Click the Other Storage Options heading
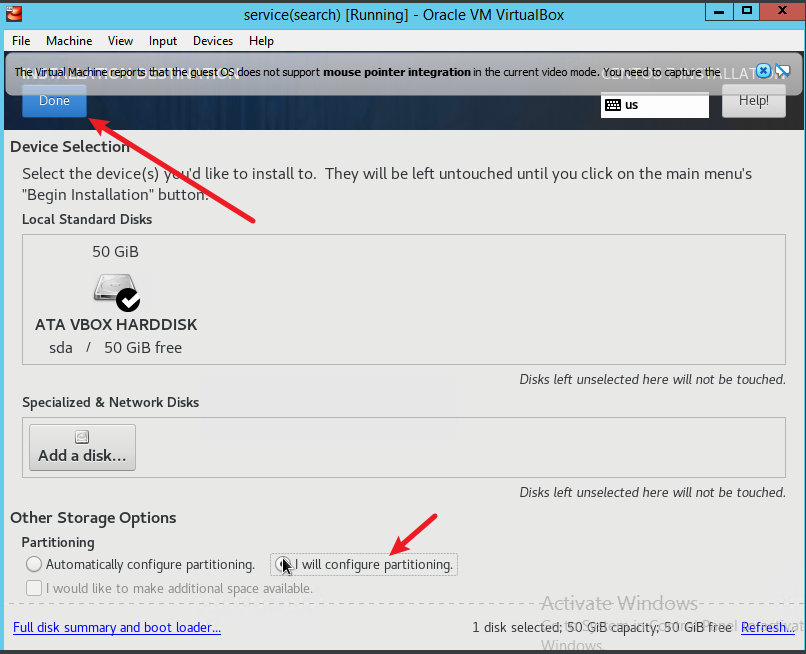 (93, 518)
